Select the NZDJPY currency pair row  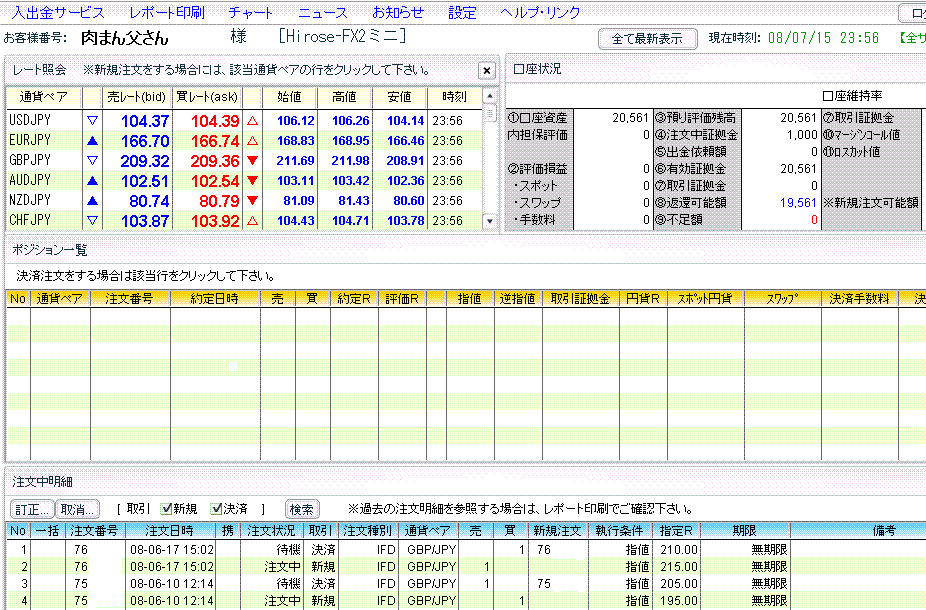point(244,201)
